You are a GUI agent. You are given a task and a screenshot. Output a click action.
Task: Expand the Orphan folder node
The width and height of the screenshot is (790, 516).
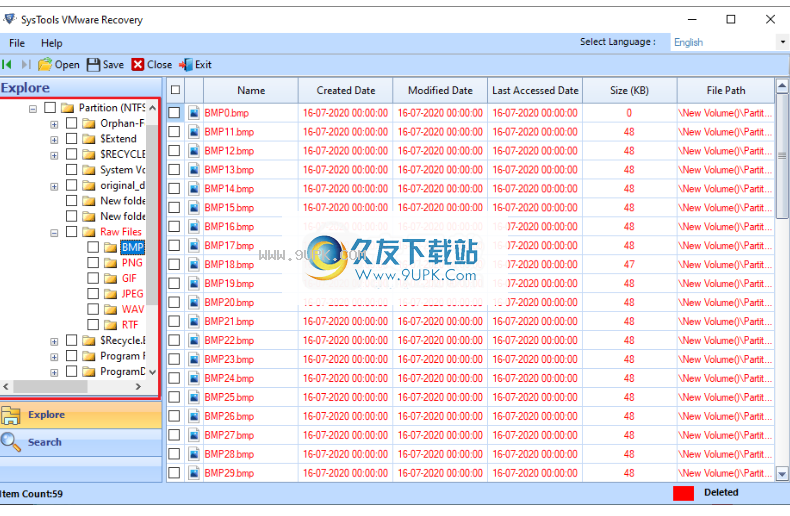coord(54,124)
